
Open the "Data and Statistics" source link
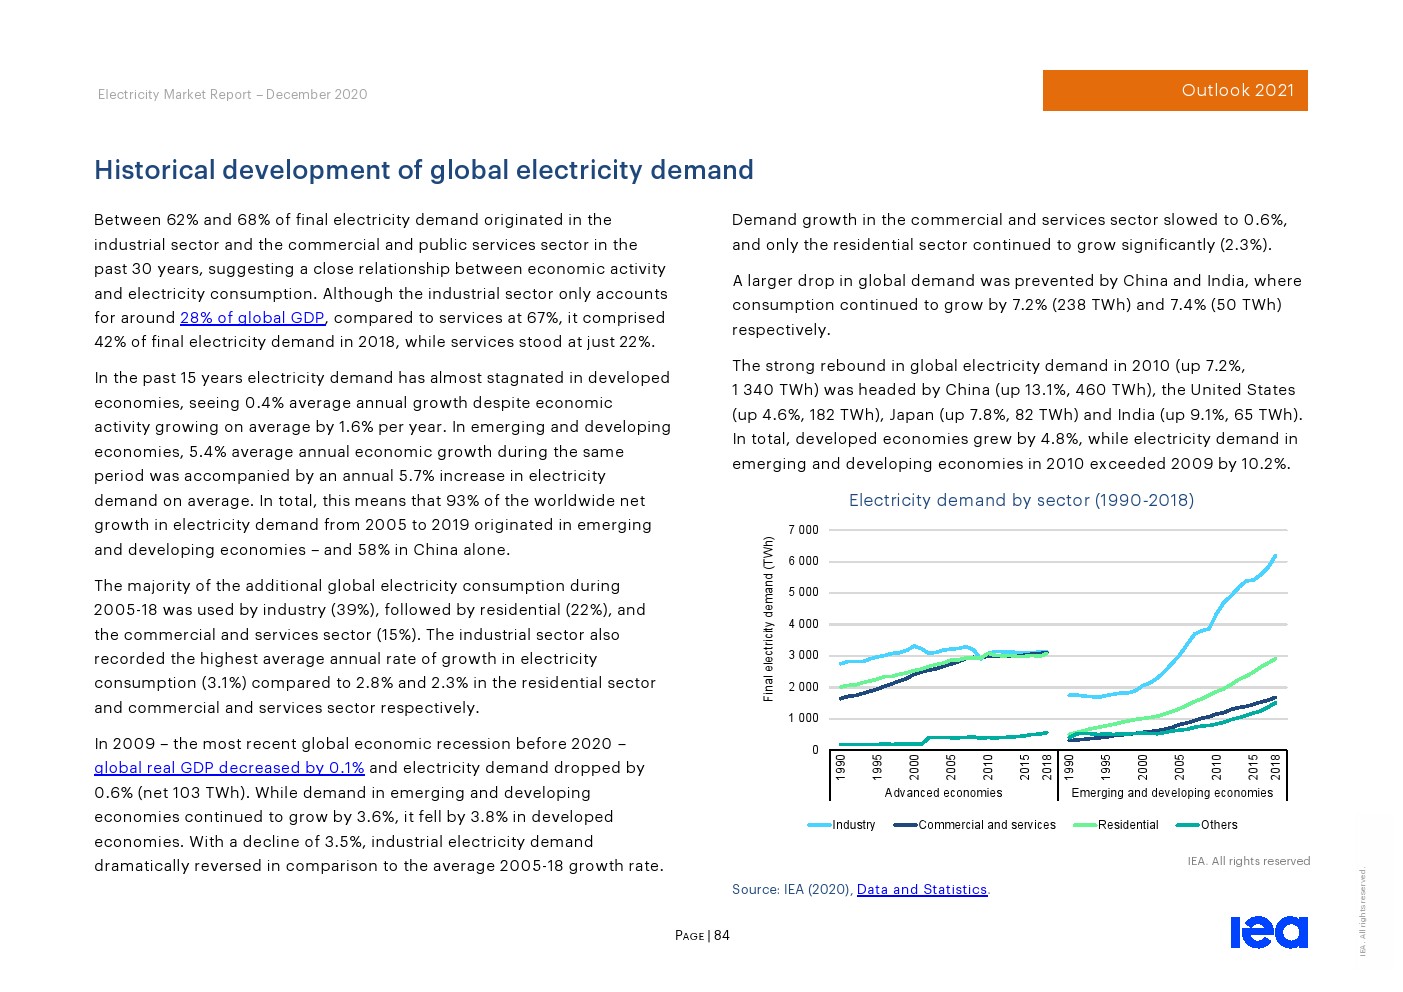[x=921, y=889]
